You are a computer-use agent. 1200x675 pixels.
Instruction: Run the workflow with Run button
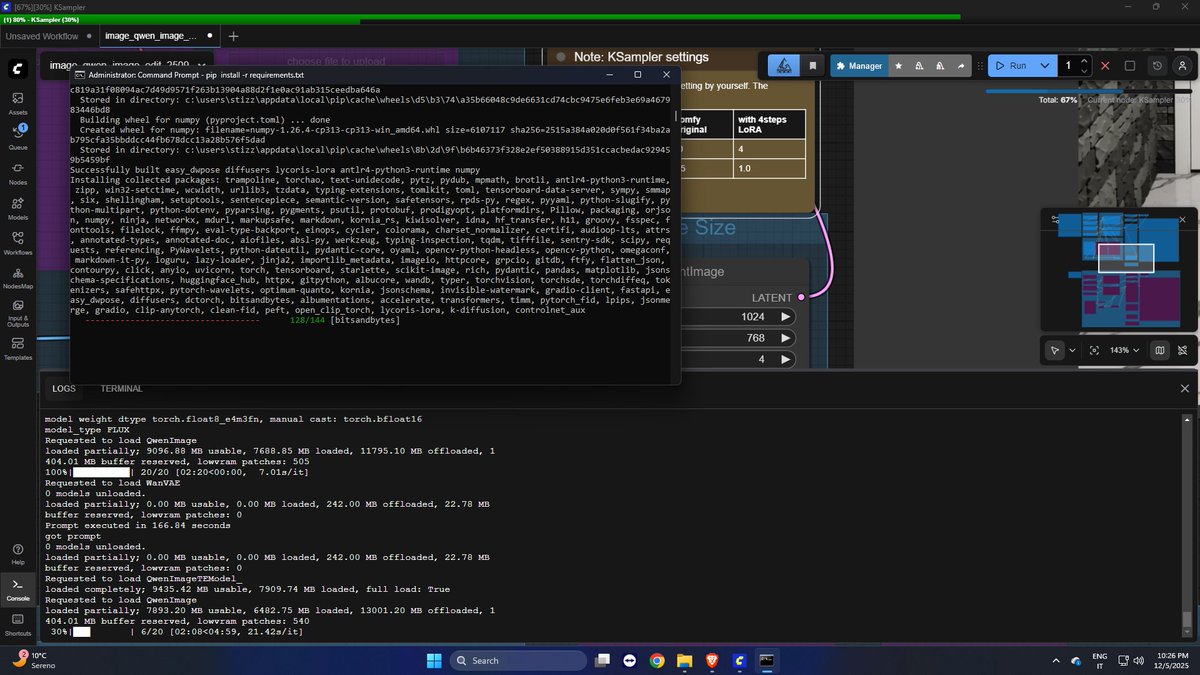(x=1010, y=66)
